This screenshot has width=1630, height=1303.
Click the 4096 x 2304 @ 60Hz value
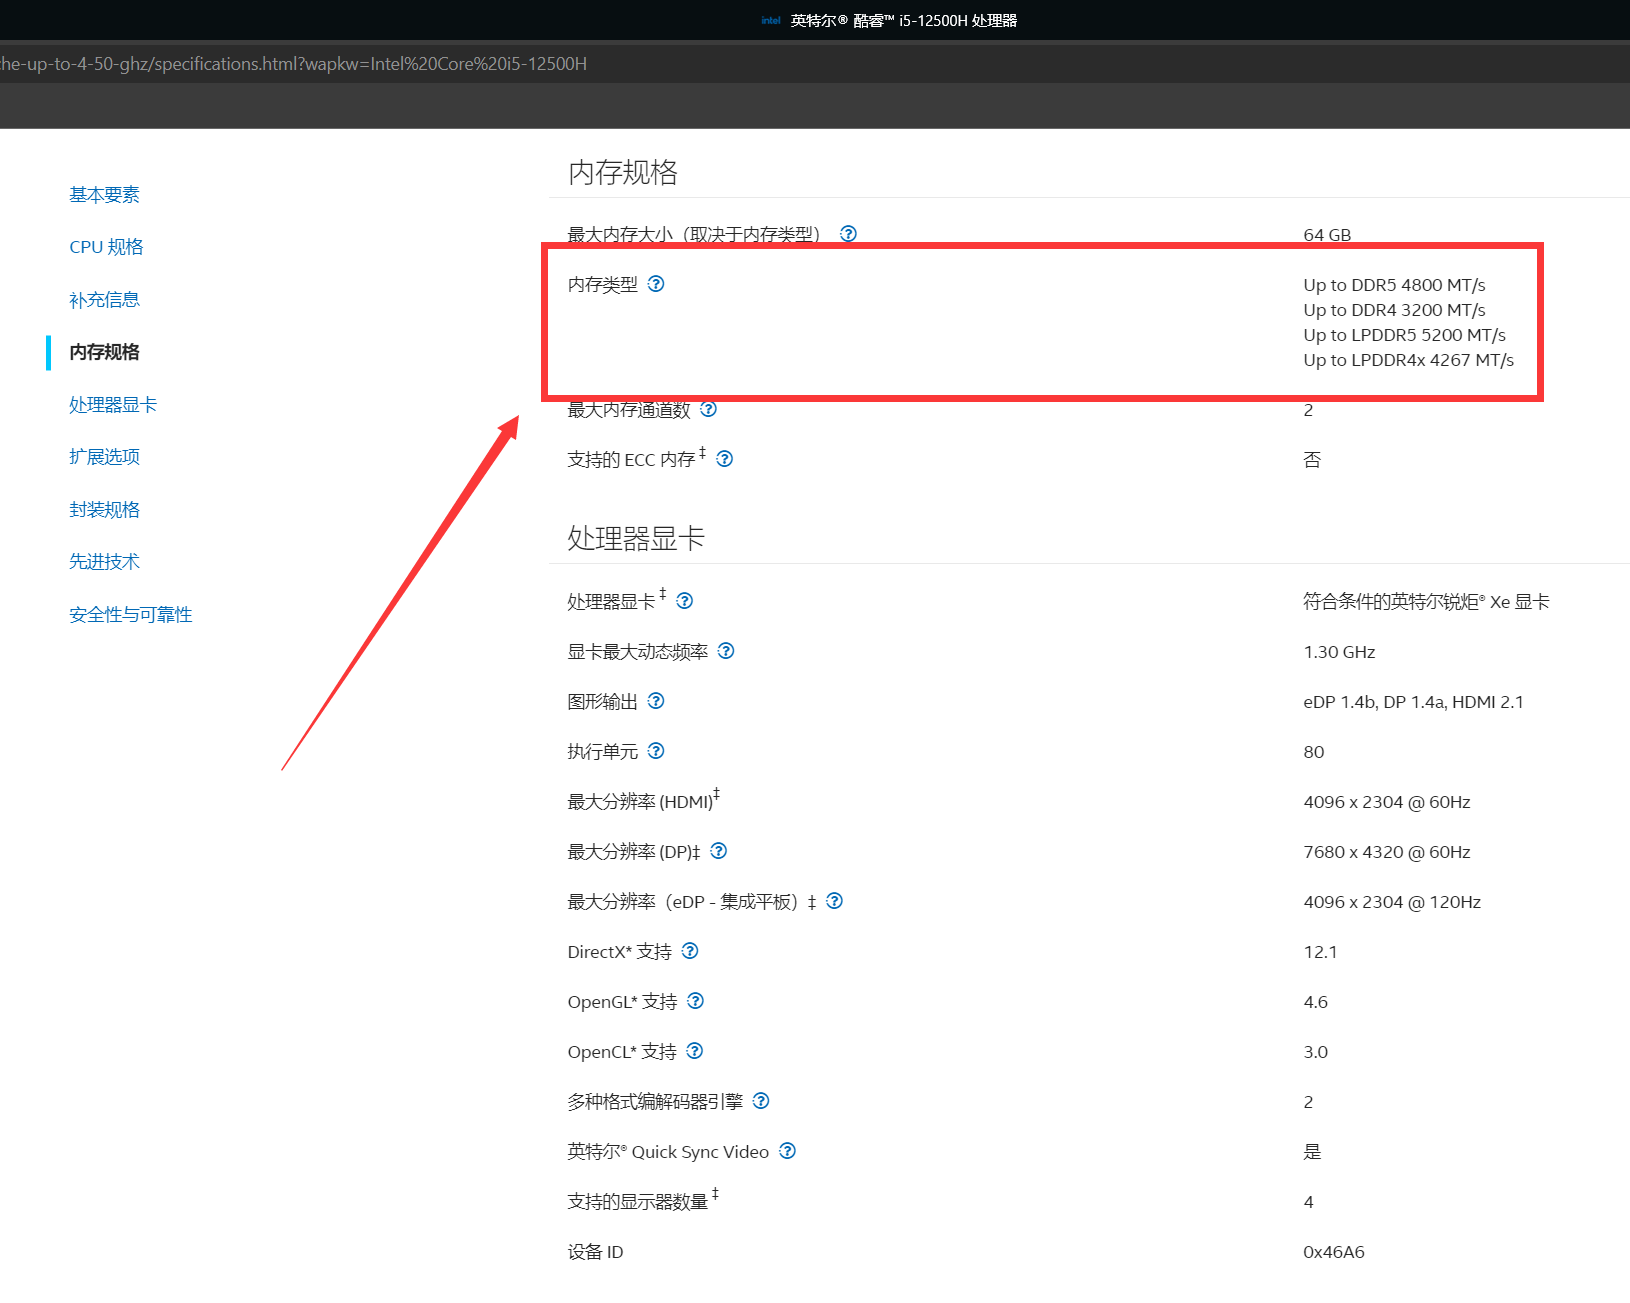tap(1387, 802)
